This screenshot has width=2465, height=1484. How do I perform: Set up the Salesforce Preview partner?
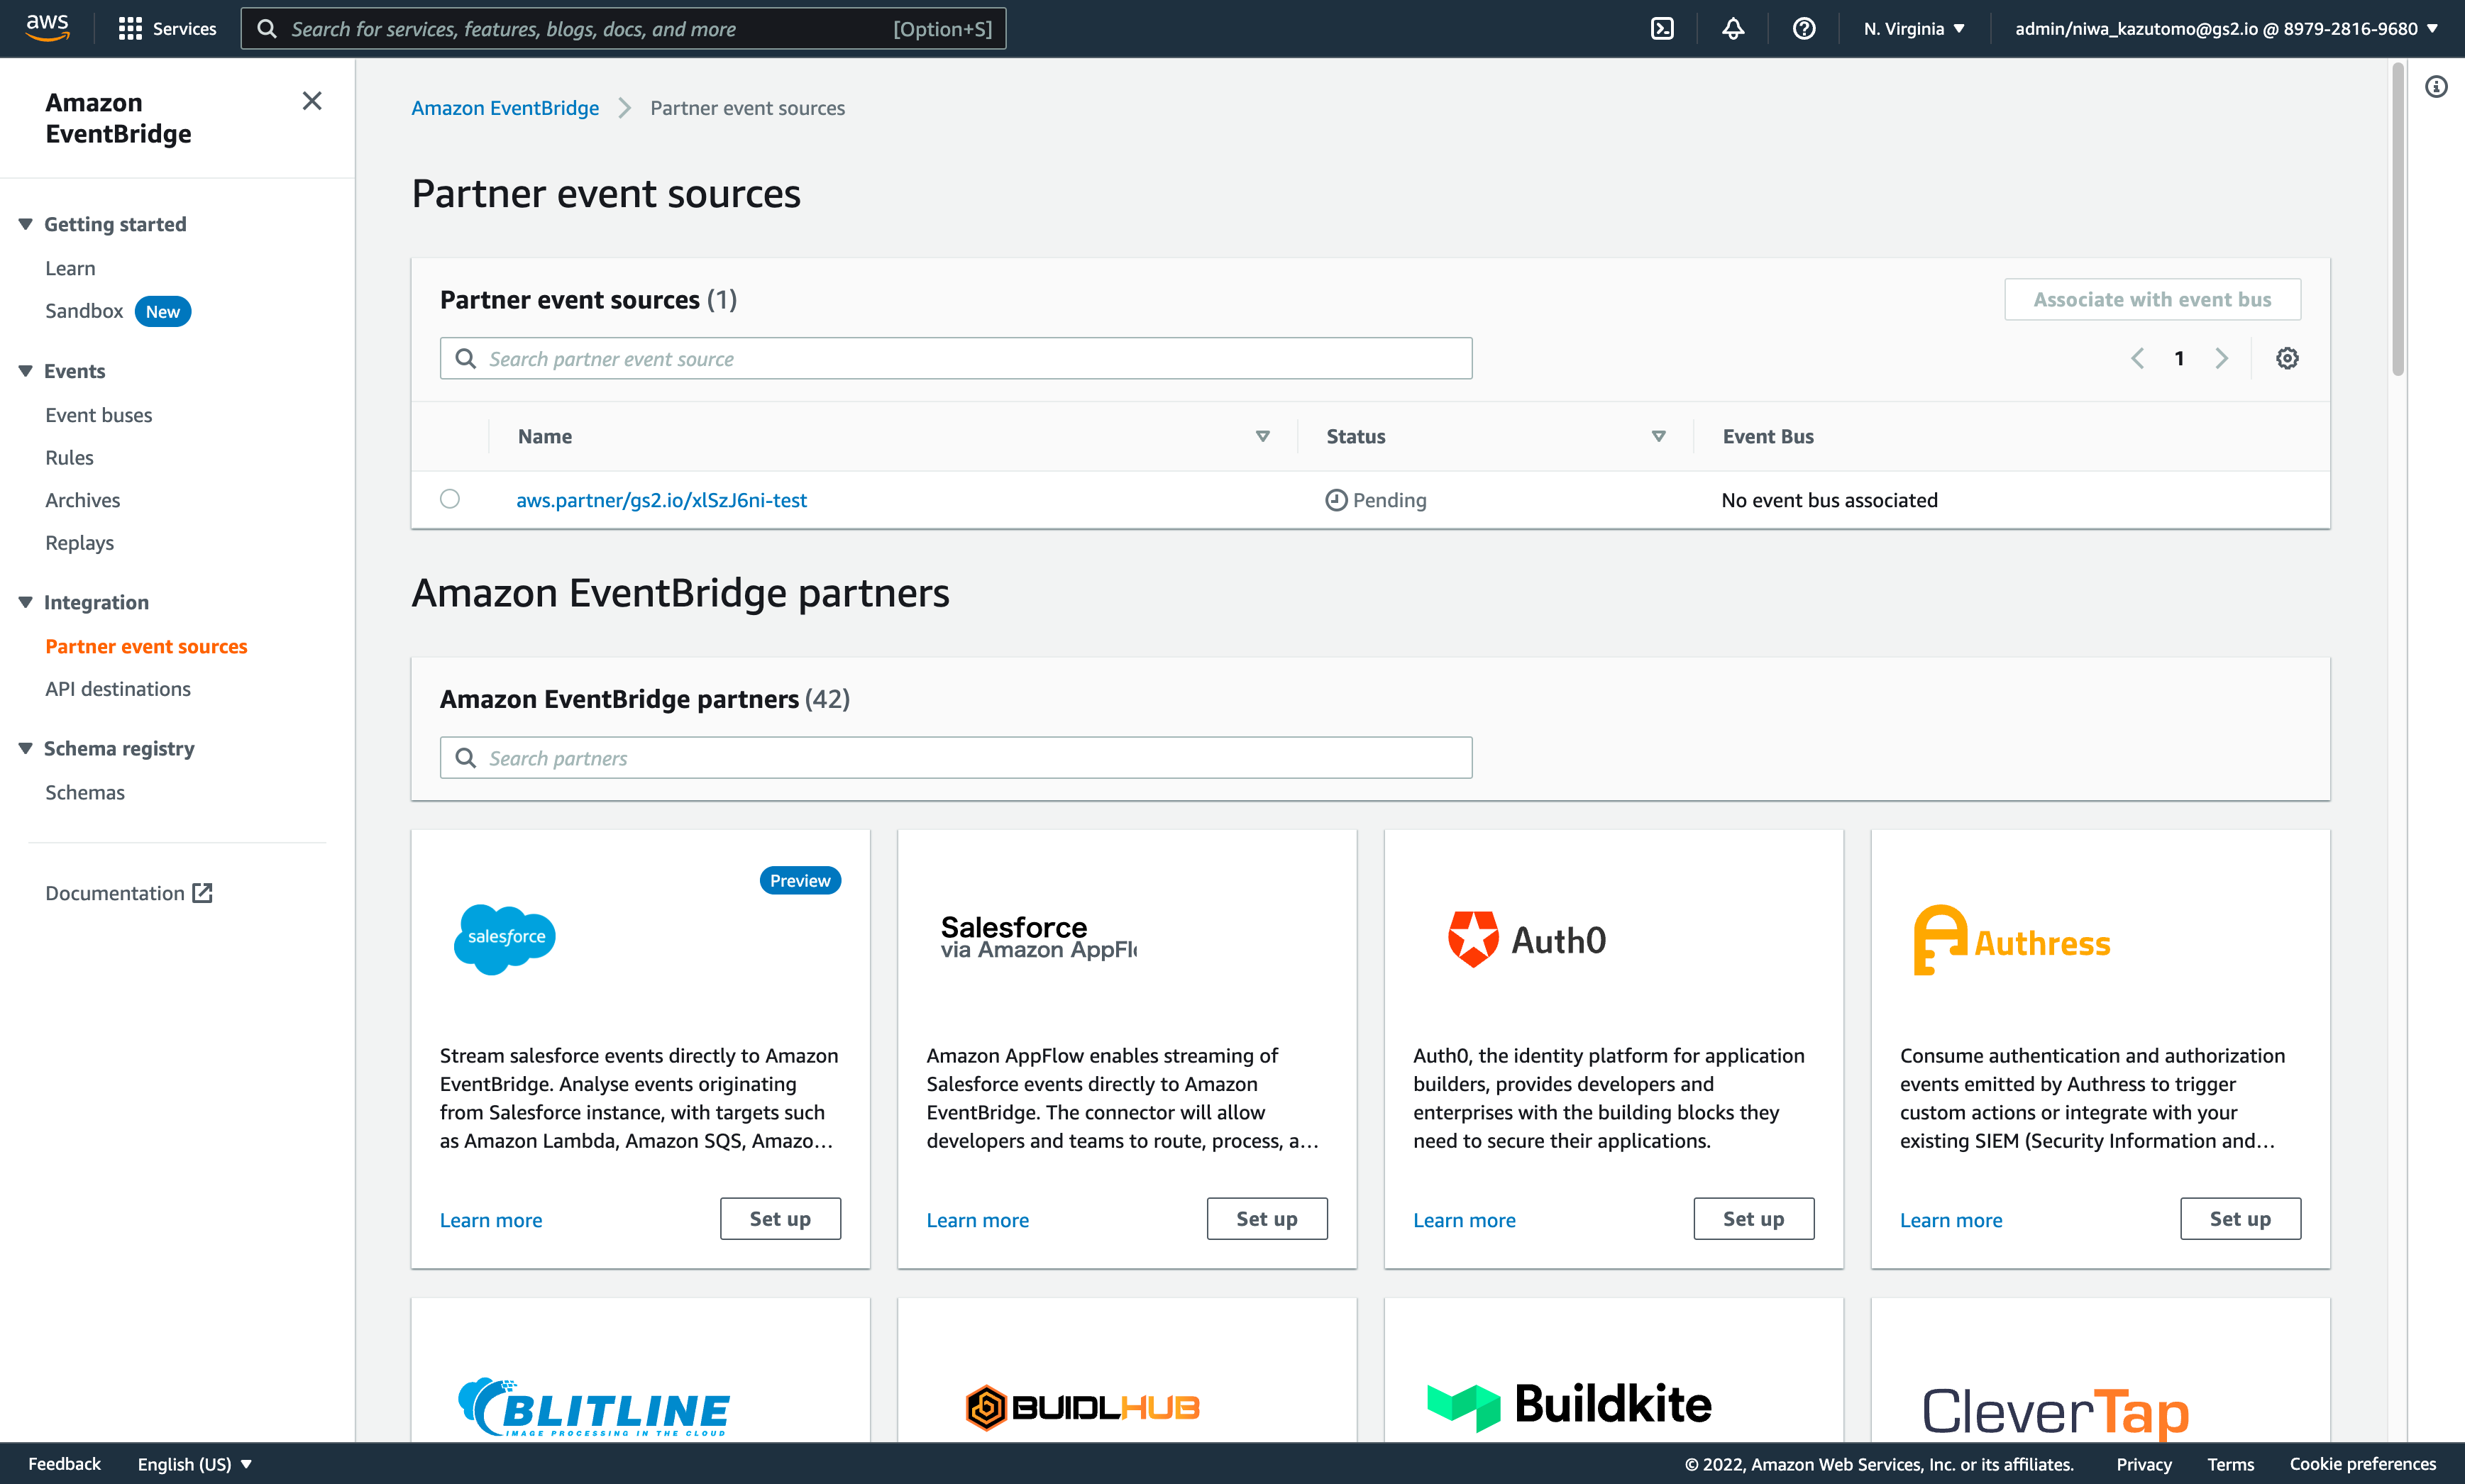780,1219
